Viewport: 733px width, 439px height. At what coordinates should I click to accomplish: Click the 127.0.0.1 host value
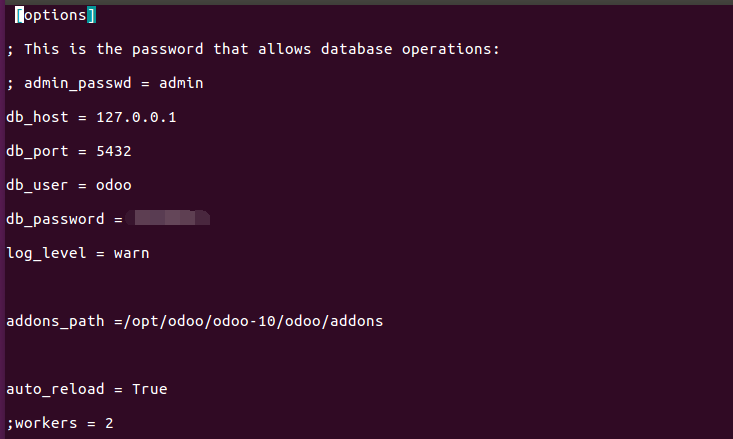(137, 117)
